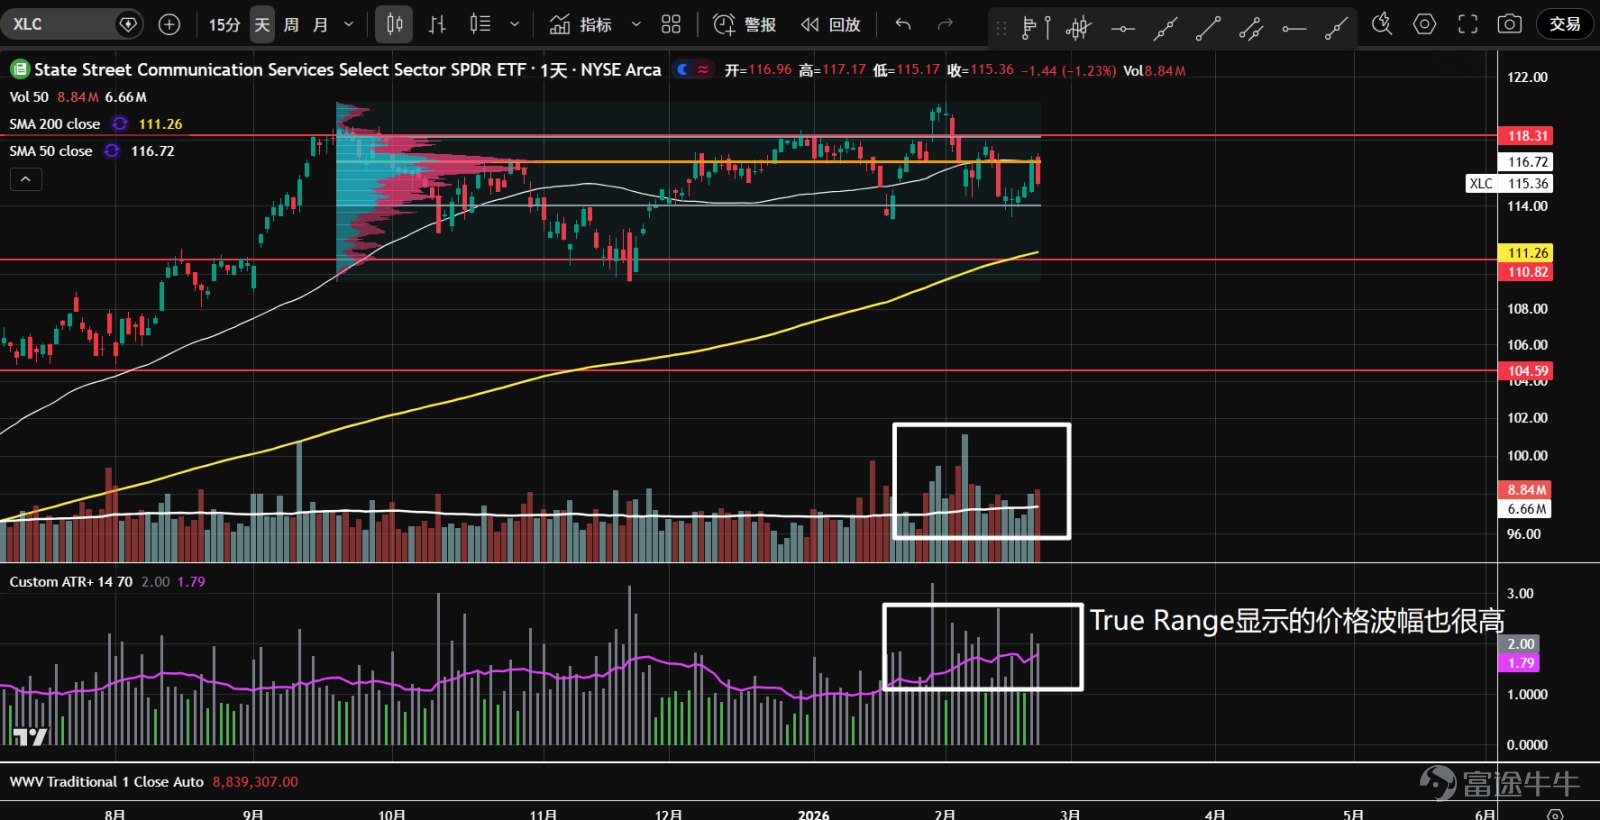The width and height of the screenshot is (1600, 820).
Task: Click the green symbol logo icon
Action: tap(19, 69)
